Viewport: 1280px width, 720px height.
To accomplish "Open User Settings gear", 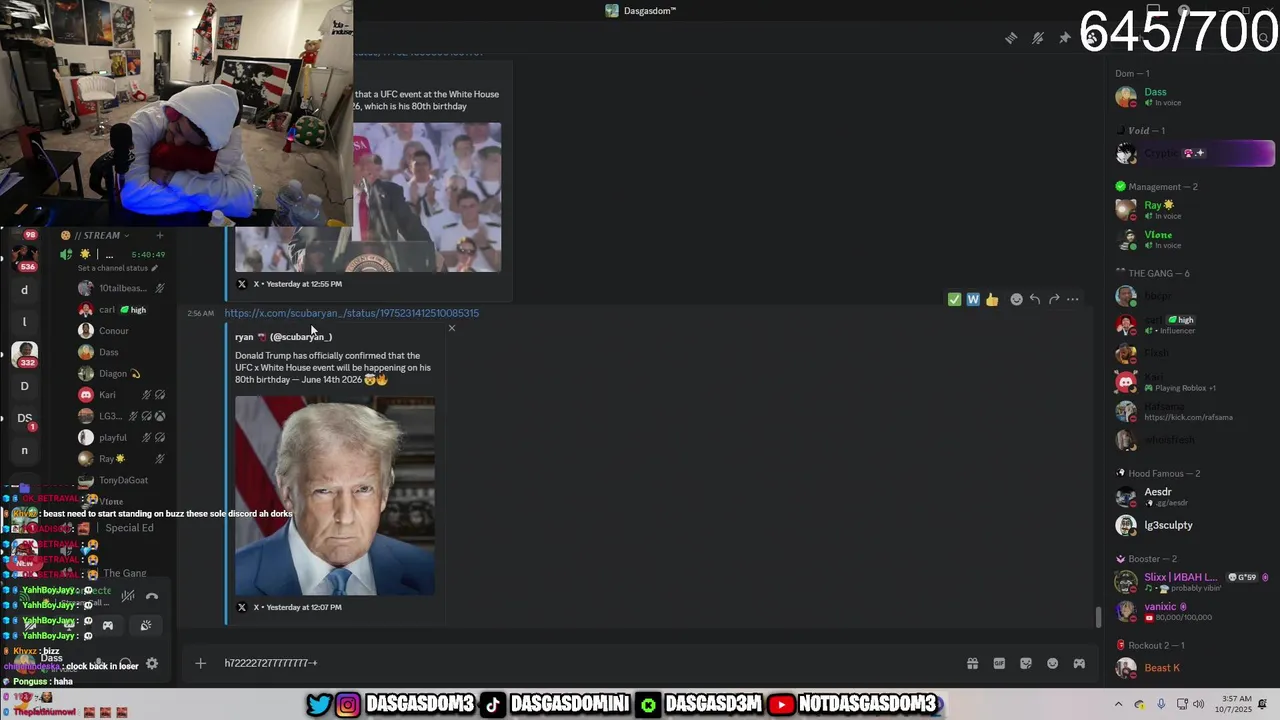I will 152,663.
